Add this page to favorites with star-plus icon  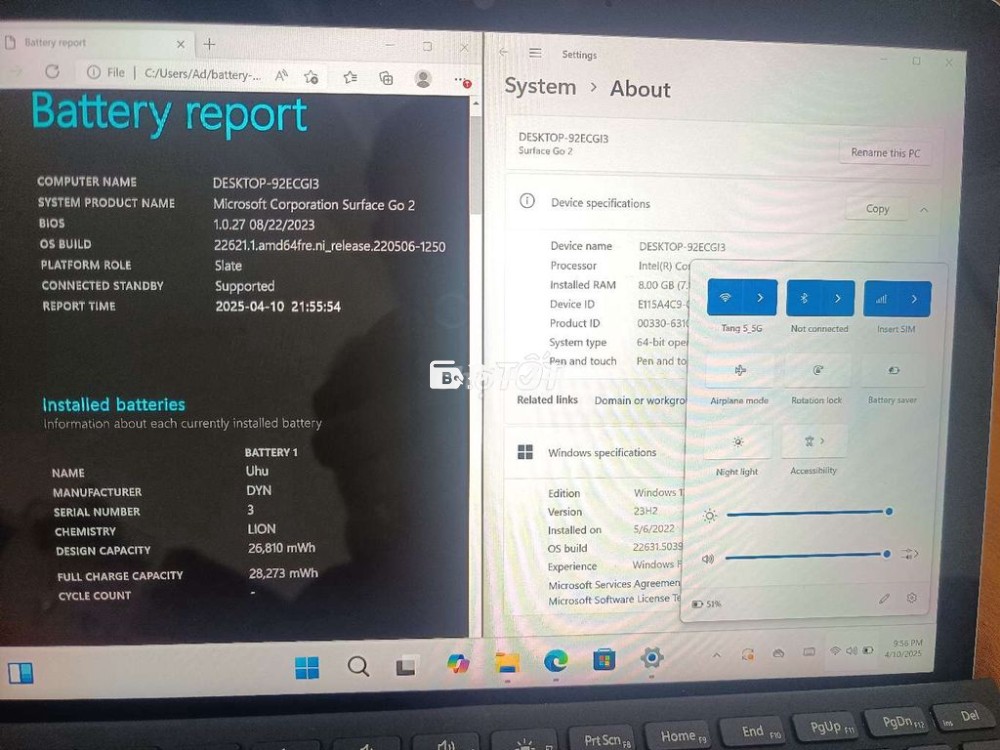(311, 77)
